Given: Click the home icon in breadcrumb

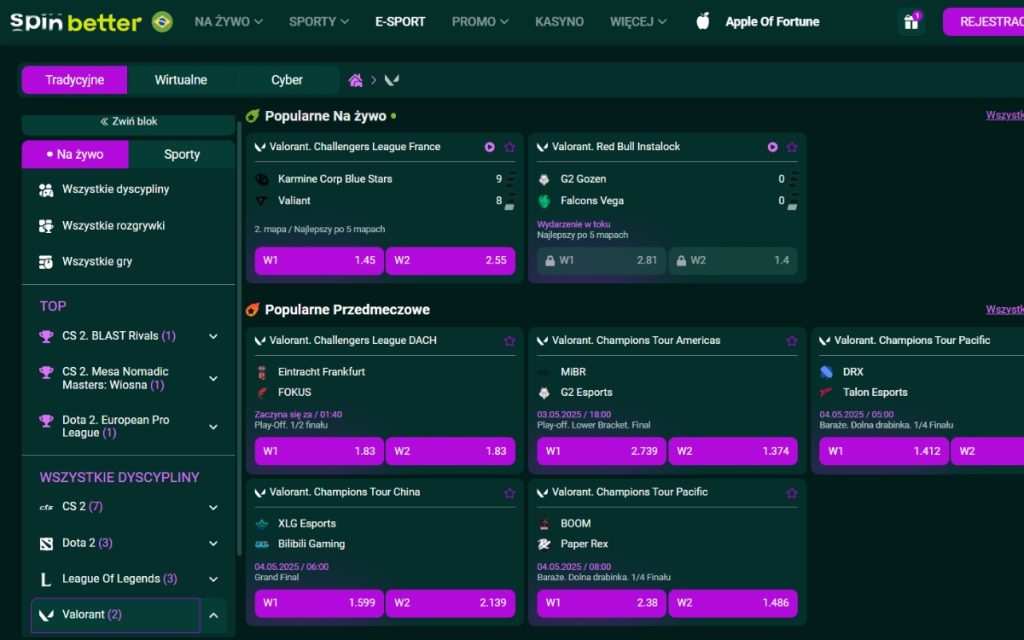Looking at the screenshot, I should pyautogui.click(x=355, y=80).
